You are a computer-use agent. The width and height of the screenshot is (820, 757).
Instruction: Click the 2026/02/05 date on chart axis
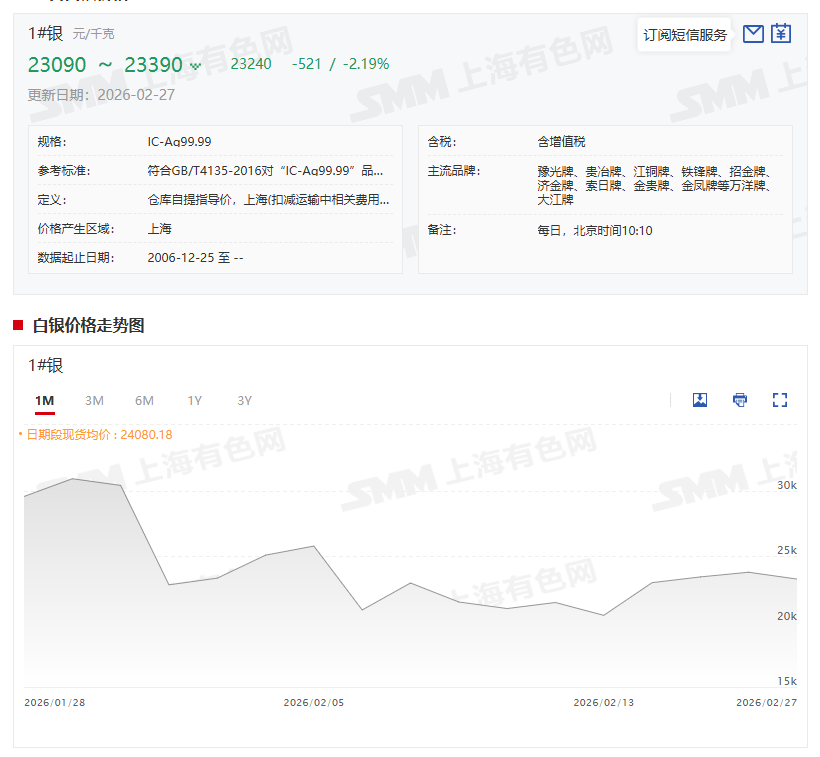pos(313,703)
